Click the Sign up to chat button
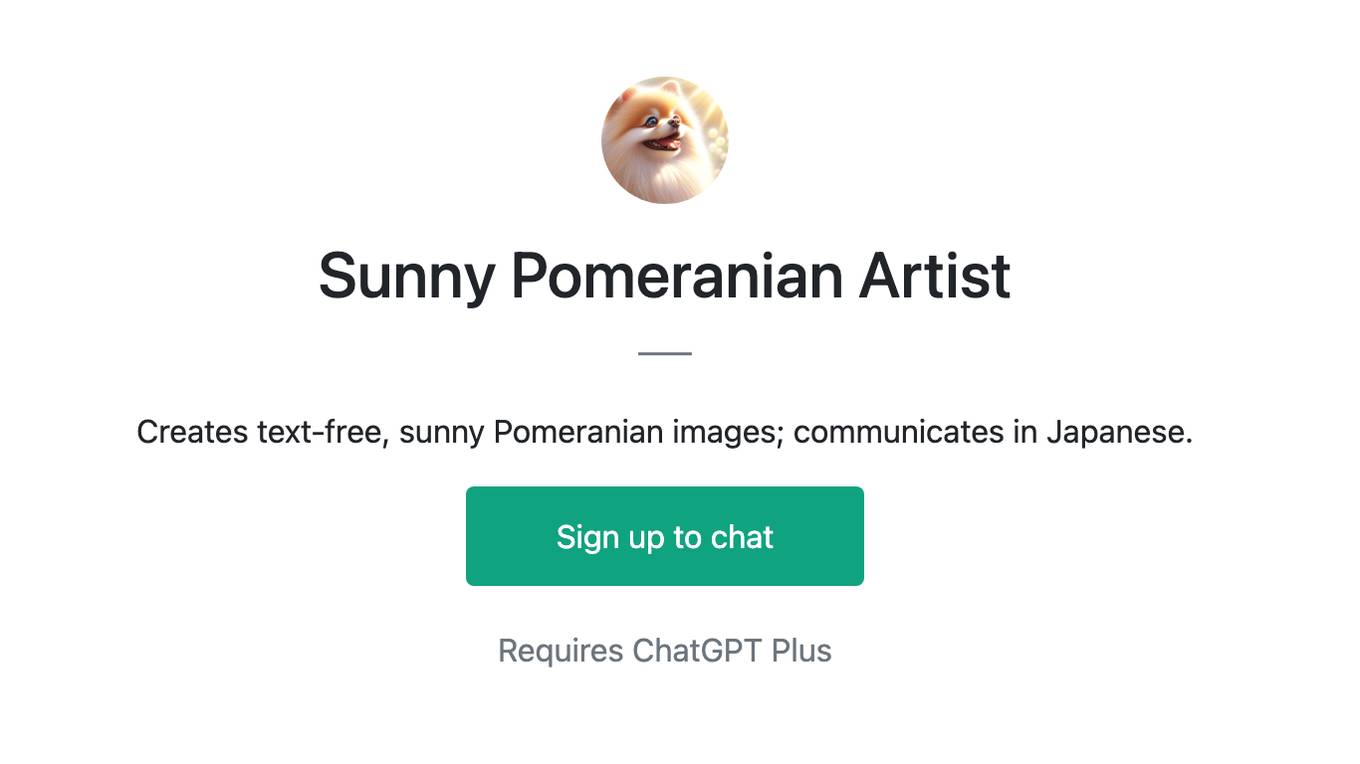The width and height of the screenshot is (1360, 764). pos(665,536)
